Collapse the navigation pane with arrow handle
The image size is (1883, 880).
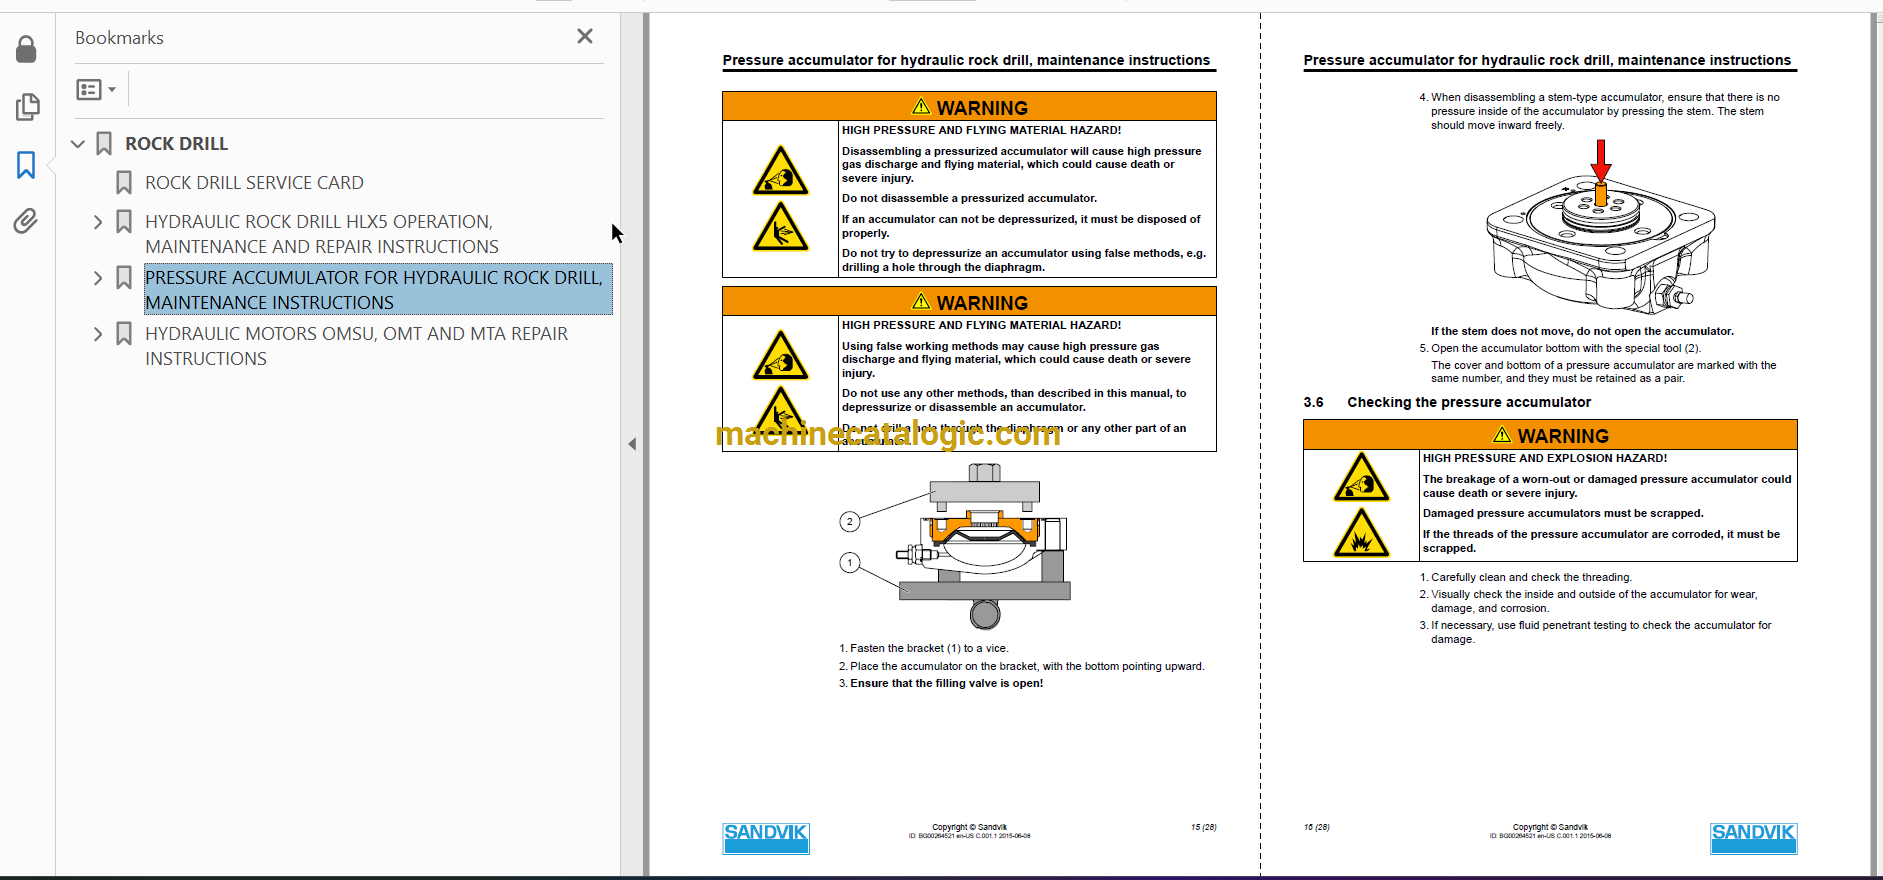(x=632, y=444)
